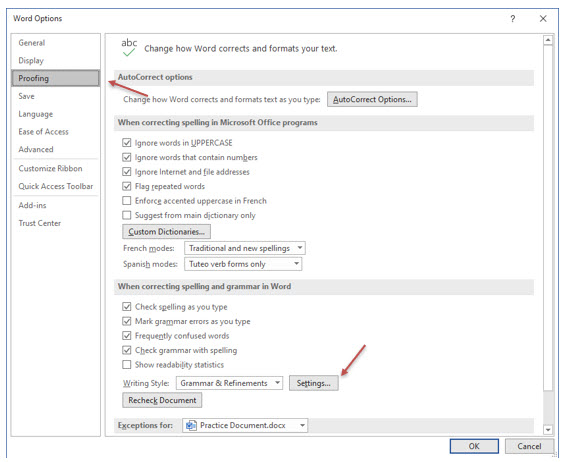Click the scrollbar up arrow
564x462 pixels.
tap(548, 40)
